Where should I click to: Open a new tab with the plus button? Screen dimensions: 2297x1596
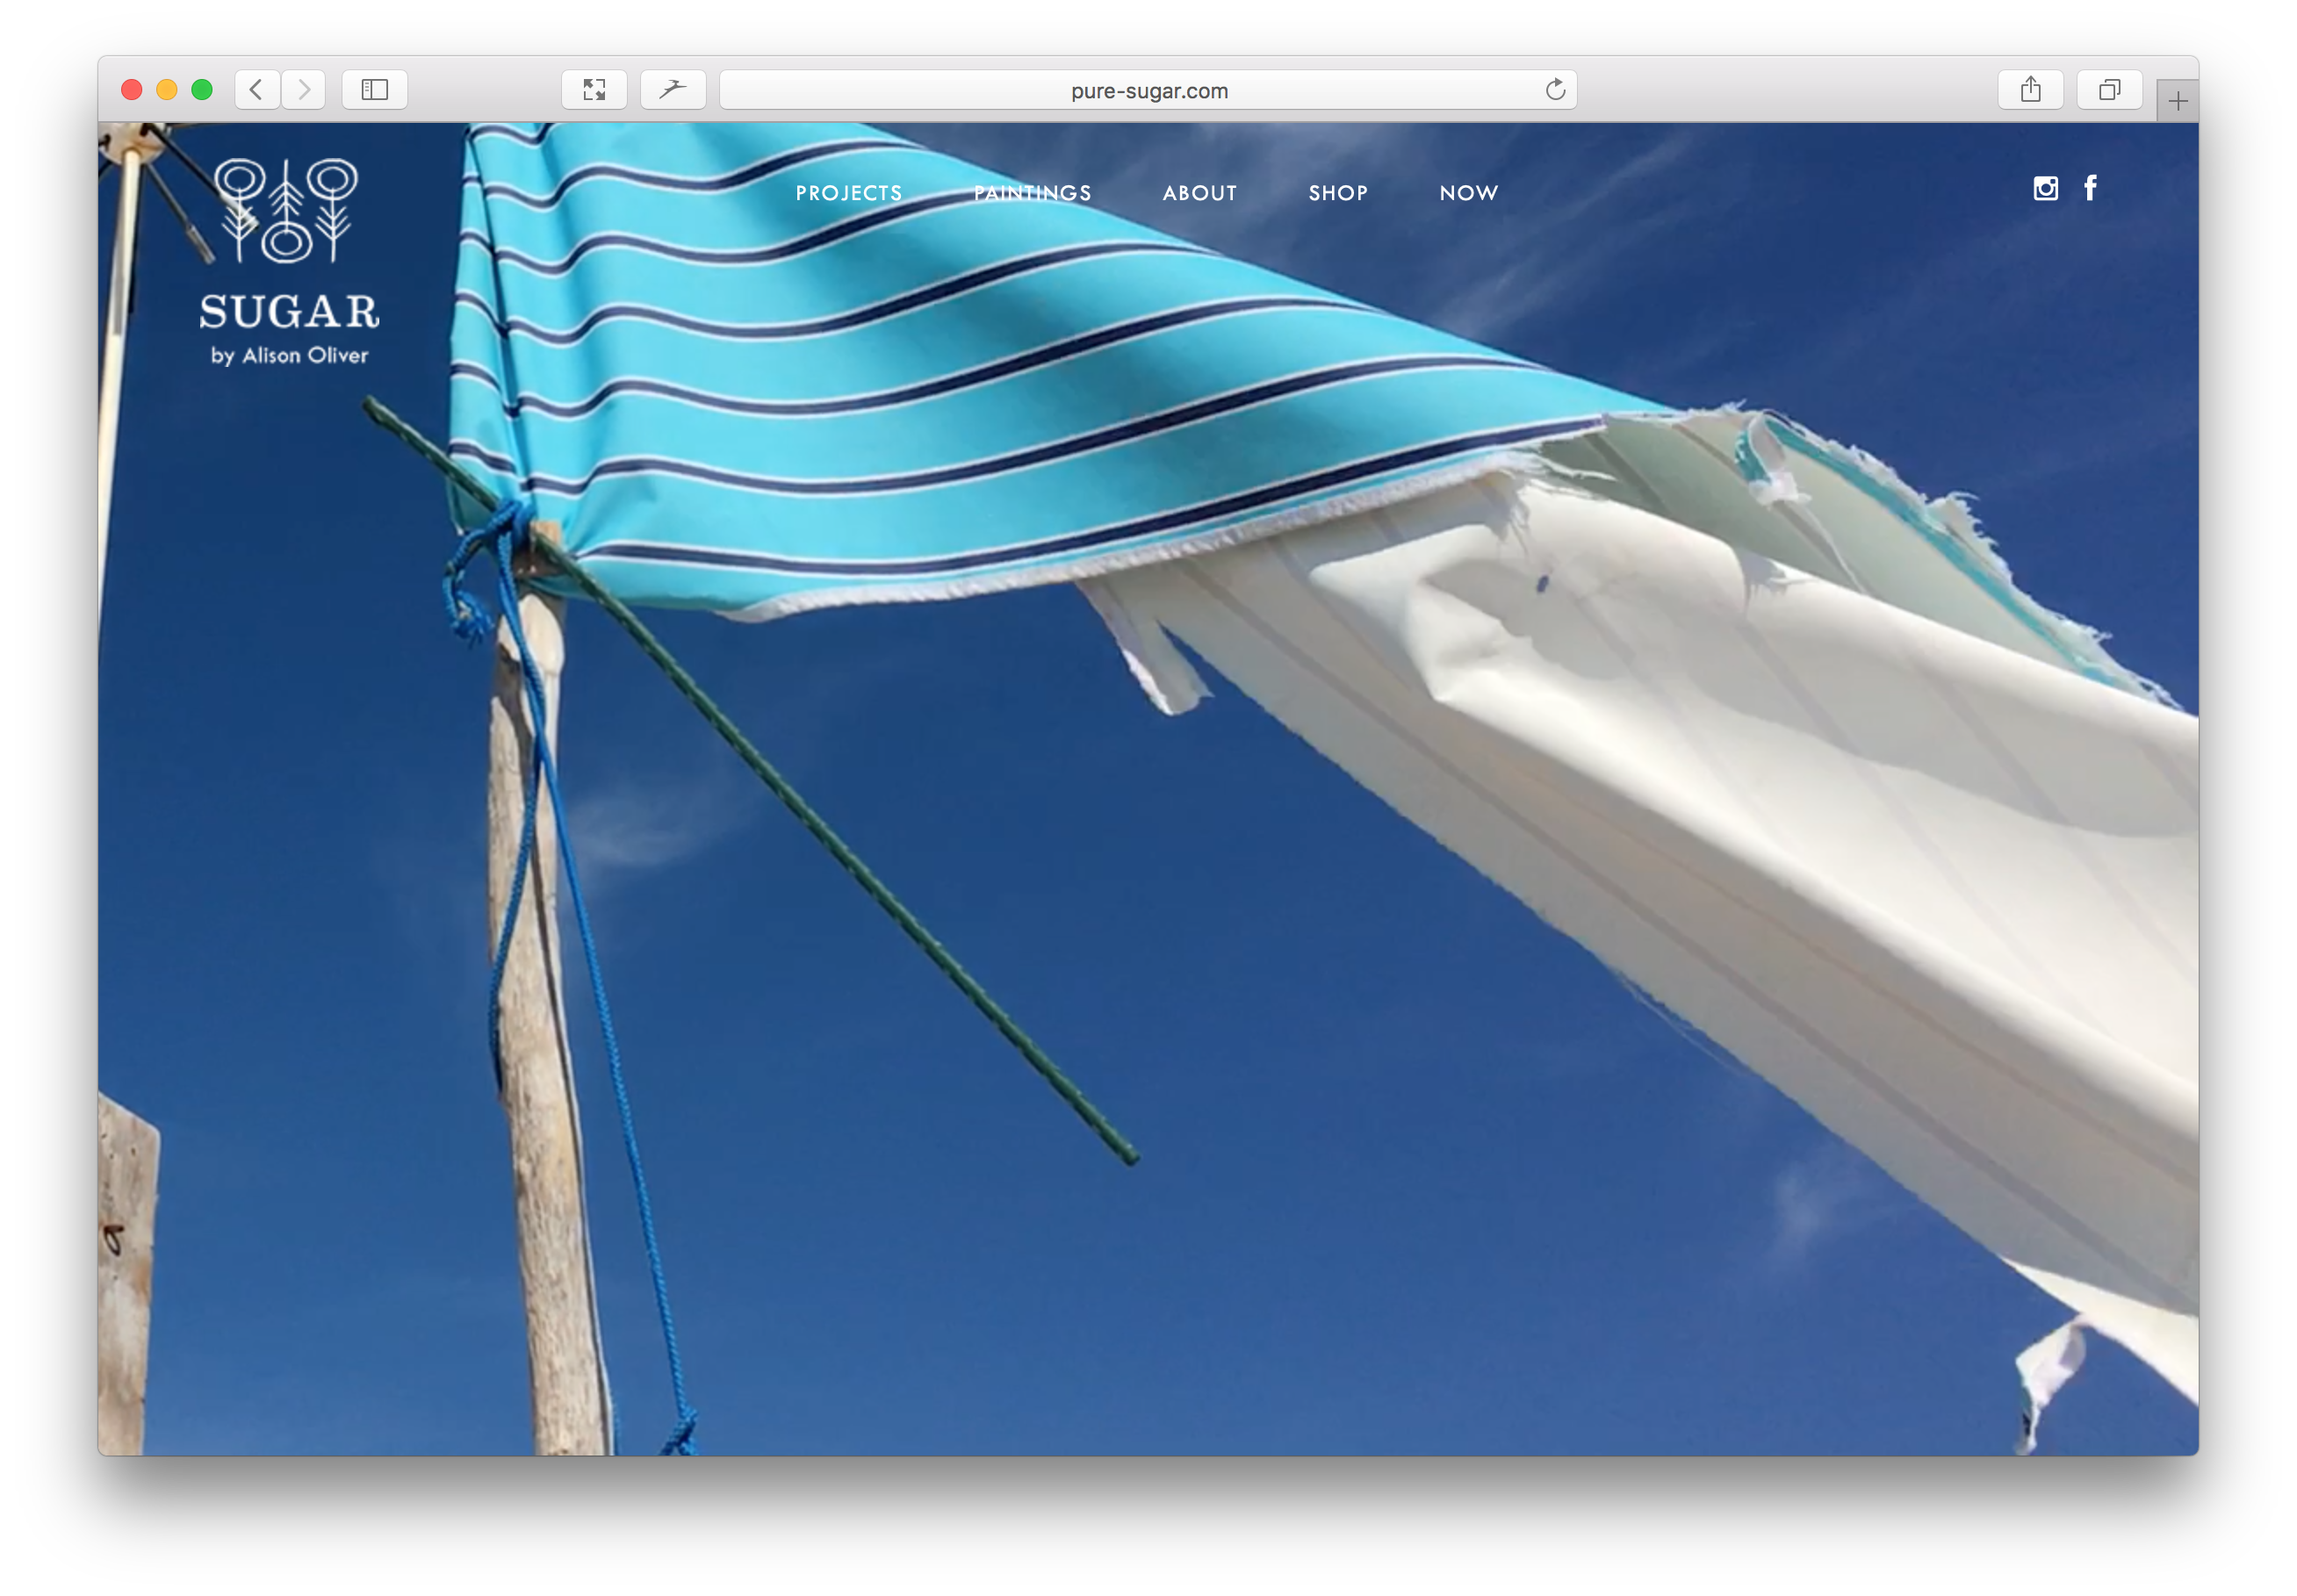point(2177,101)
